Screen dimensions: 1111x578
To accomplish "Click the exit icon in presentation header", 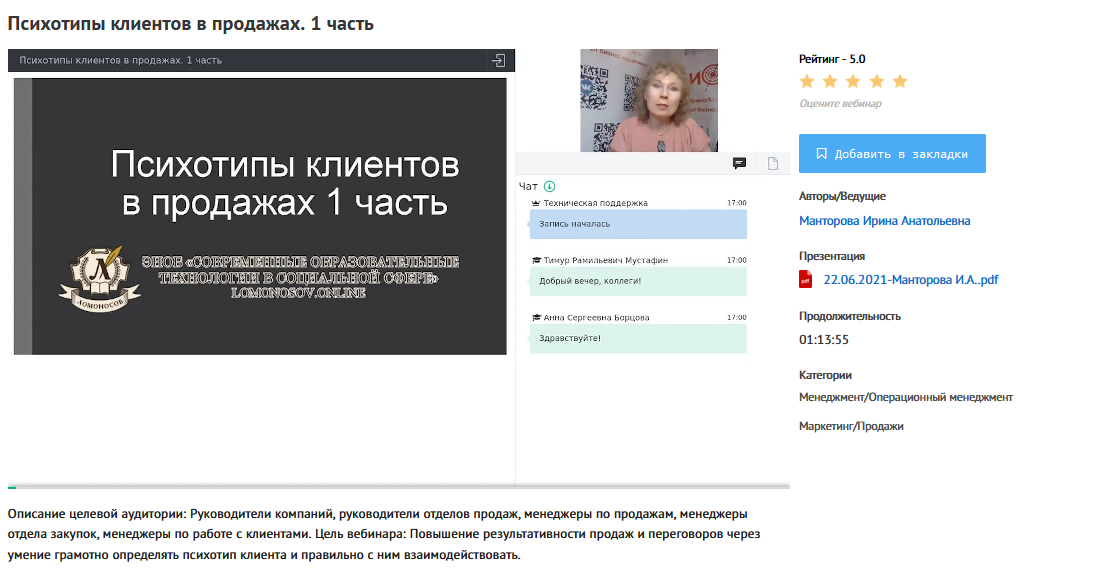I will 498,60.
